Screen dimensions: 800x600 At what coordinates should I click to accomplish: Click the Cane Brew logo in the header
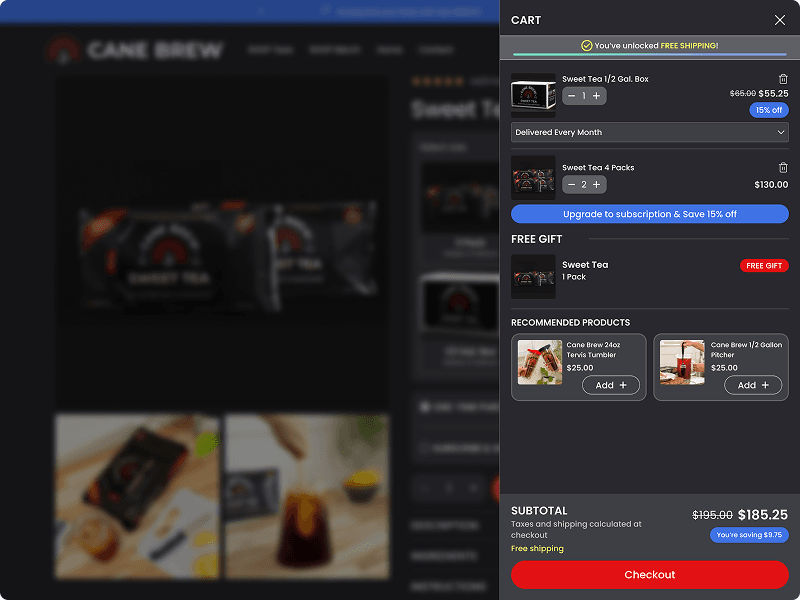click(134, 50)
